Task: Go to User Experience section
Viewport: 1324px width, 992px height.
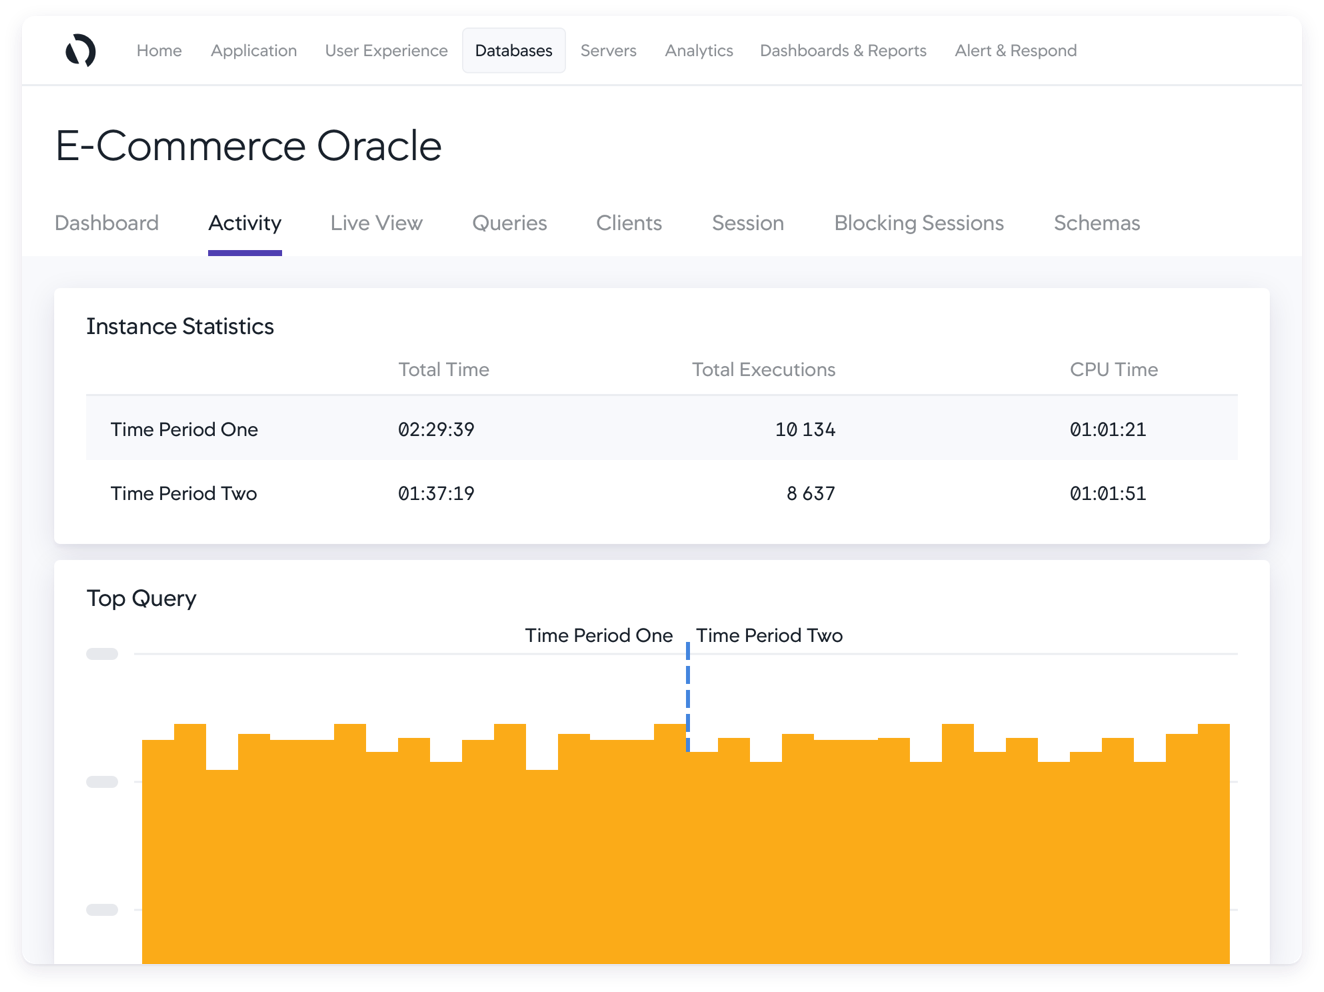Action: pyautogui.click(x=386, y=51)
